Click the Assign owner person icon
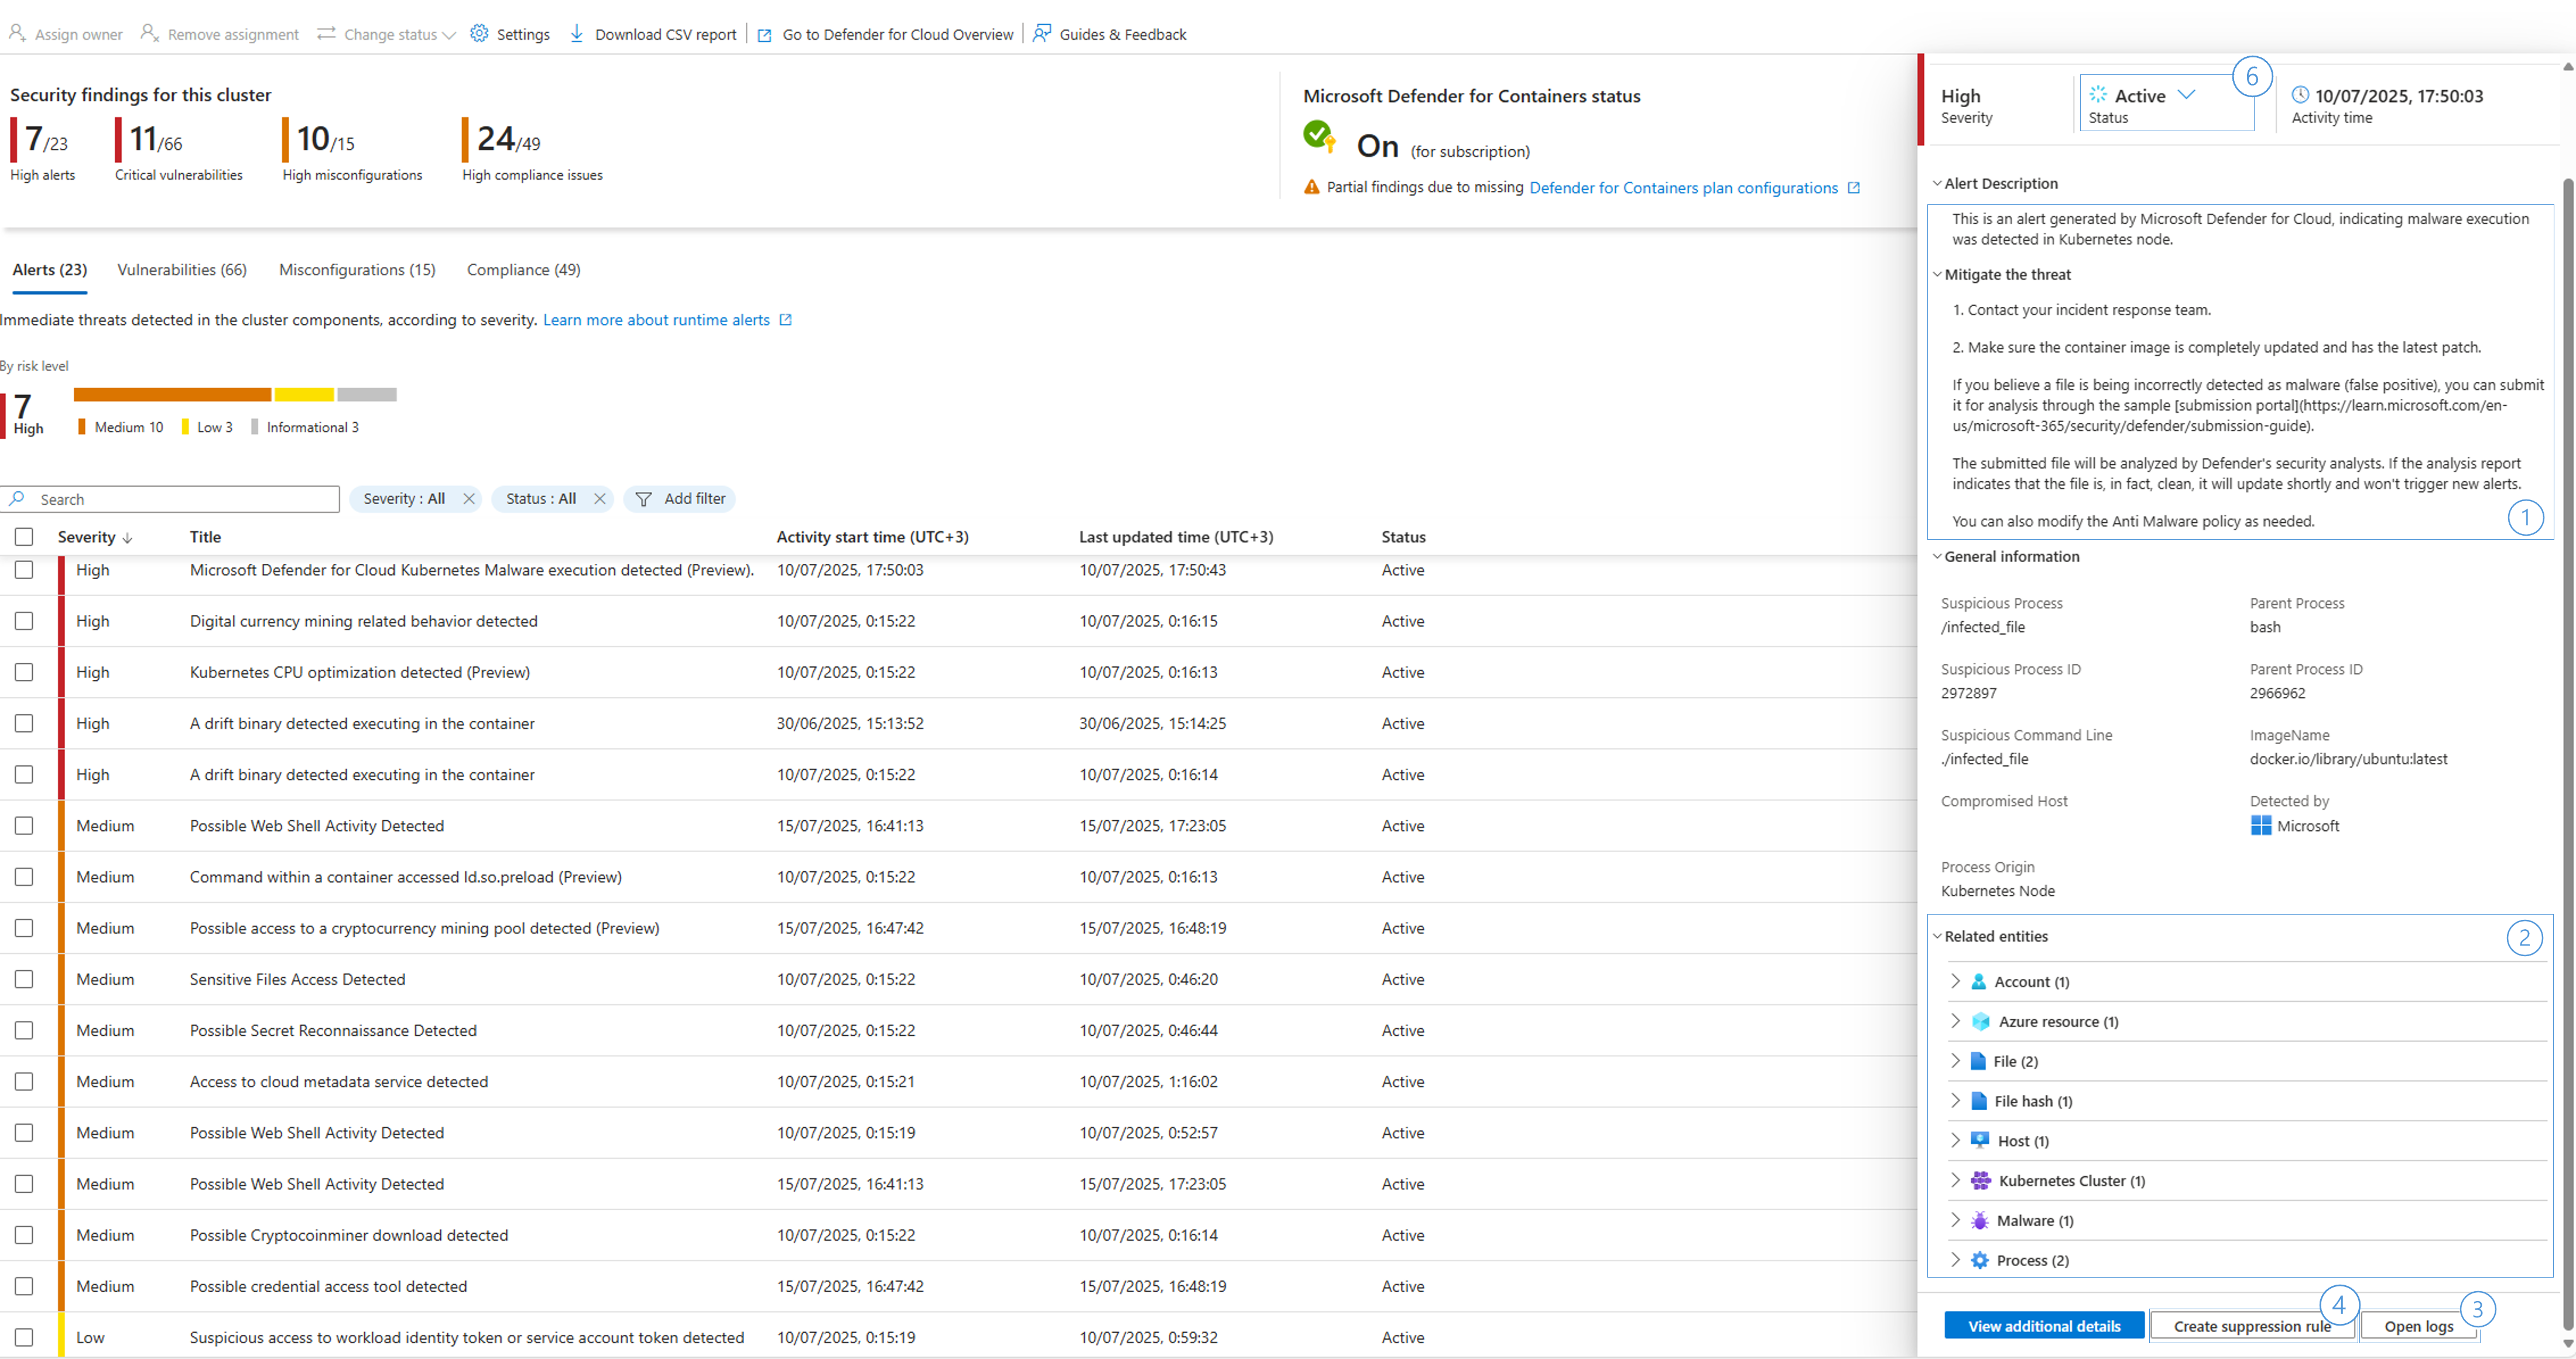Viewport: 2576px width, 1359px height. pyautogui.click(x=17, y=34)
